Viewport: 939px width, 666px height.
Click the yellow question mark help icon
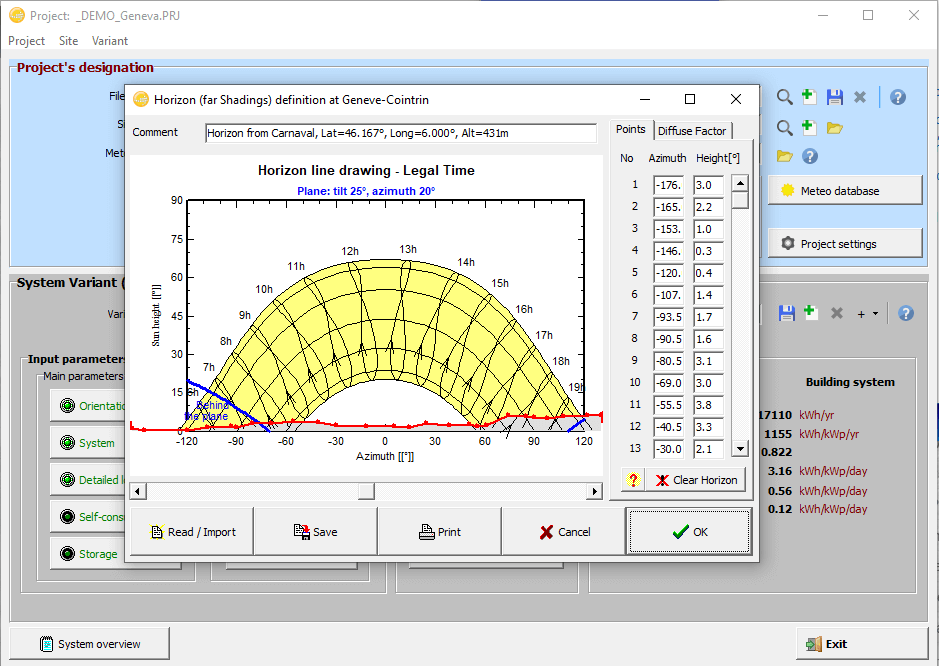click(633, 480)
